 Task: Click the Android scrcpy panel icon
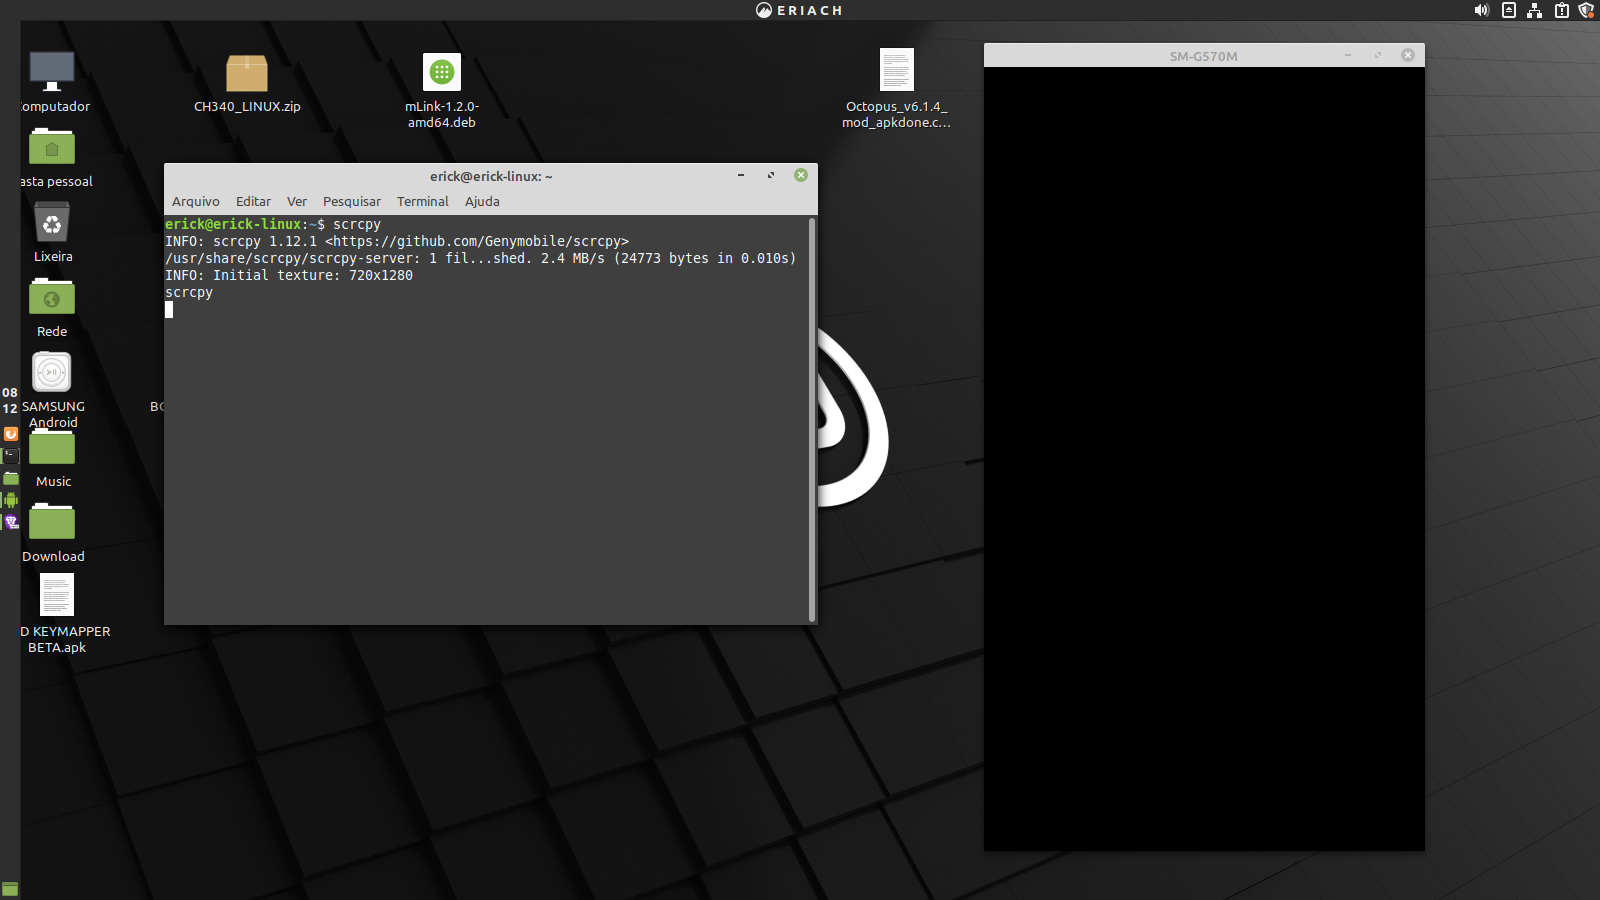pos(11,500)
